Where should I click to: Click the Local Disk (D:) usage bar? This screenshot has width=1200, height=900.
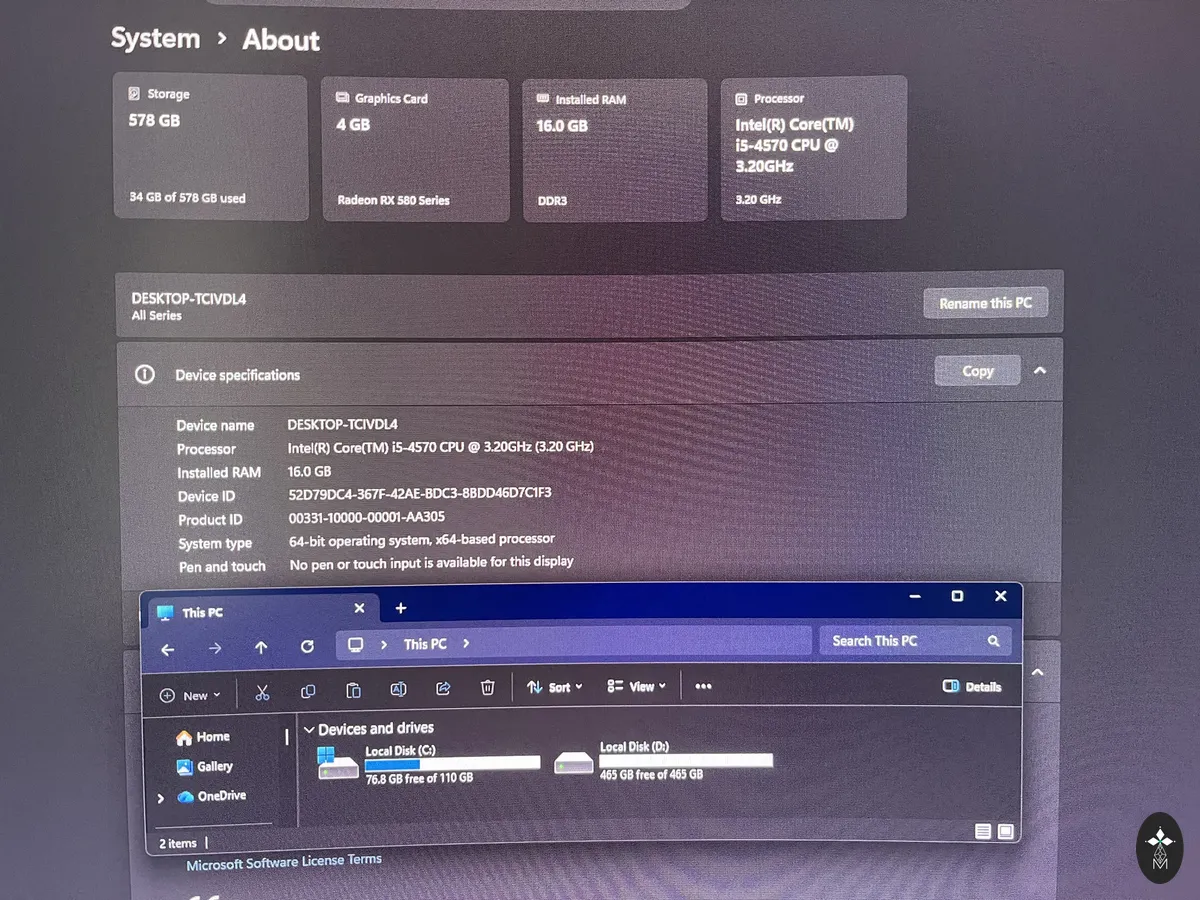(686, 761)
